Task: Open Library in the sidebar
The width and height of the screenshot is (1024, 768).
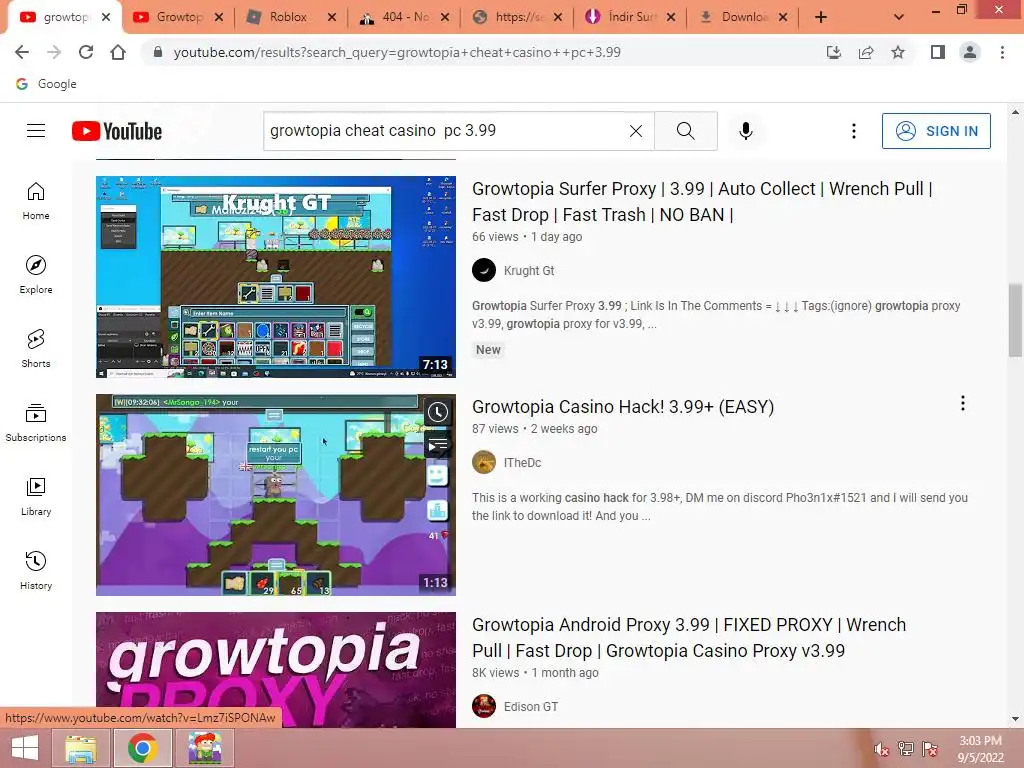Action: click(36, 496)
